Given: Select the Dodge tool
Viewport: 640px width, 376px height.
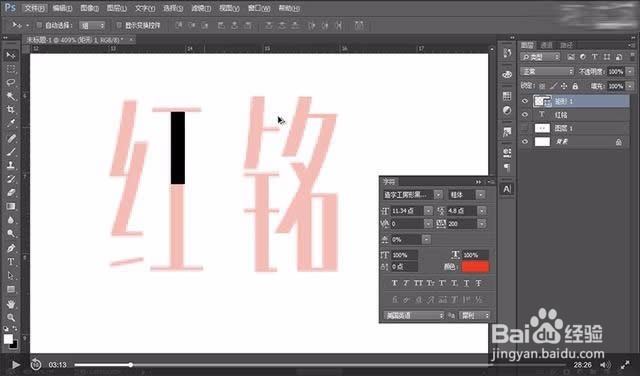Looking at the screenshot, I should point(11,234).
